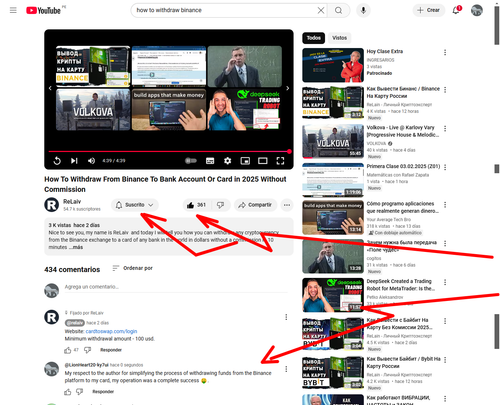
Task: Go to YouTube home via logo
Action: tap(43, 10)
